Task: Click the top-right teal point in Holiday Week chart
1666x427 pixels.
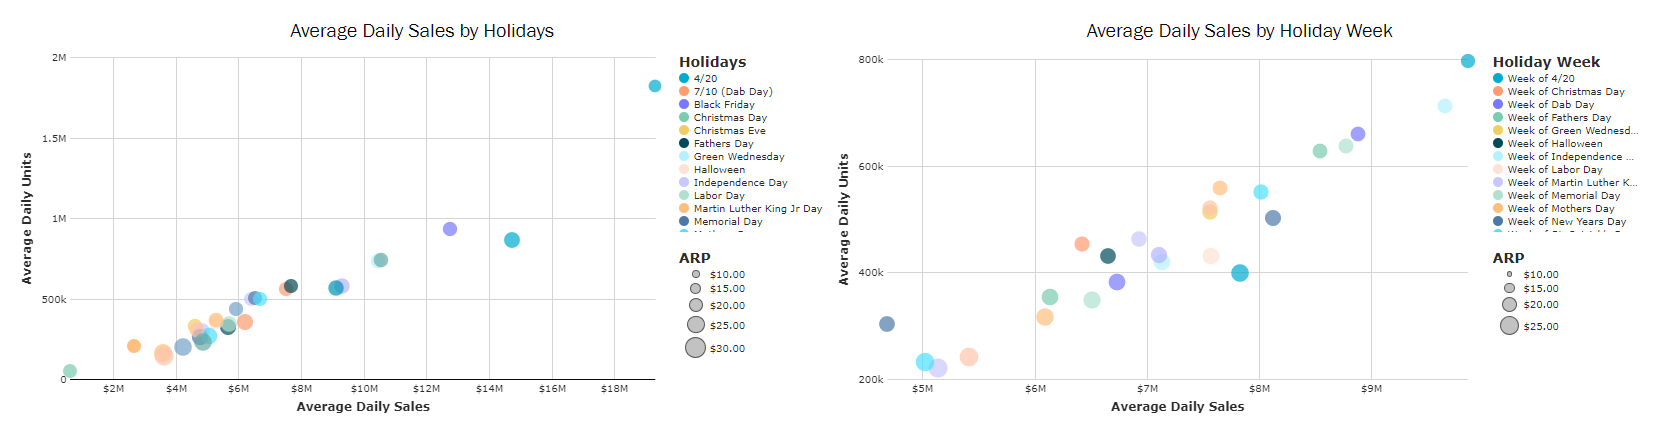Action: pos(1468,61)
